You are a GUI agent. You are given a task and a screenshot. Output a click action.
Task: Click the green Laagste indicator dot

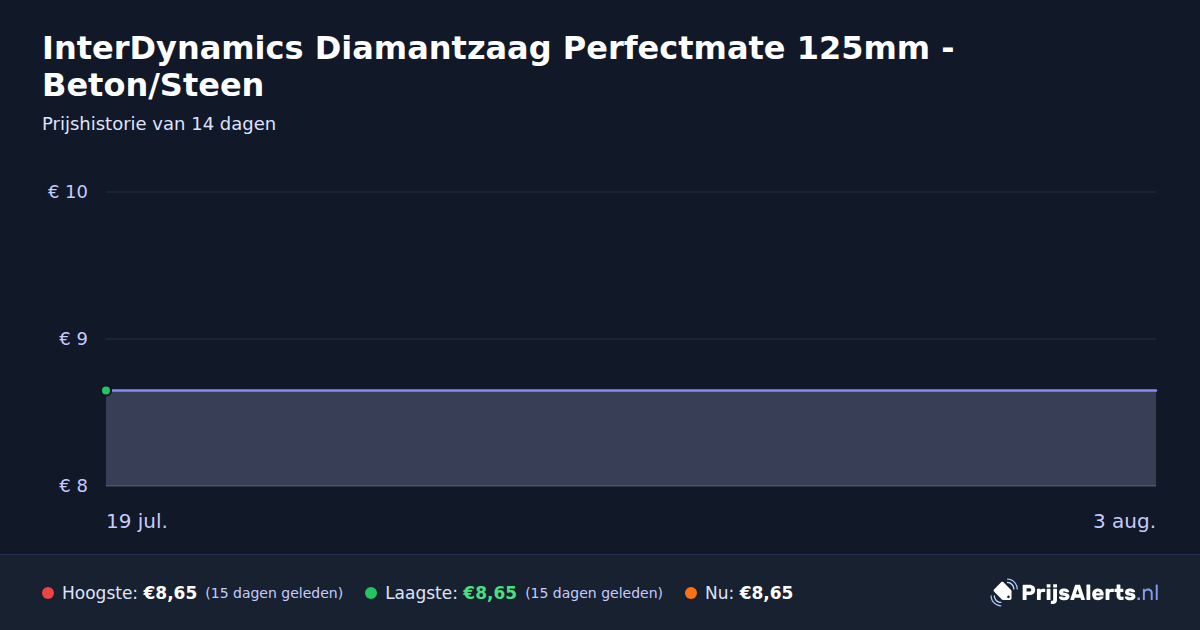(x=371, y=593)
